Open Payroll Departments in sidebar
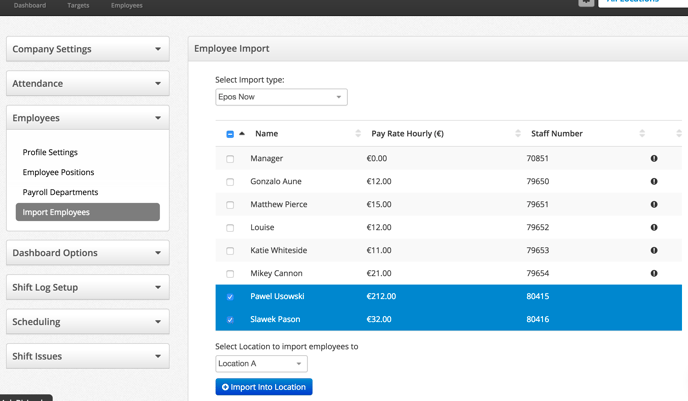 coord(60,192)
